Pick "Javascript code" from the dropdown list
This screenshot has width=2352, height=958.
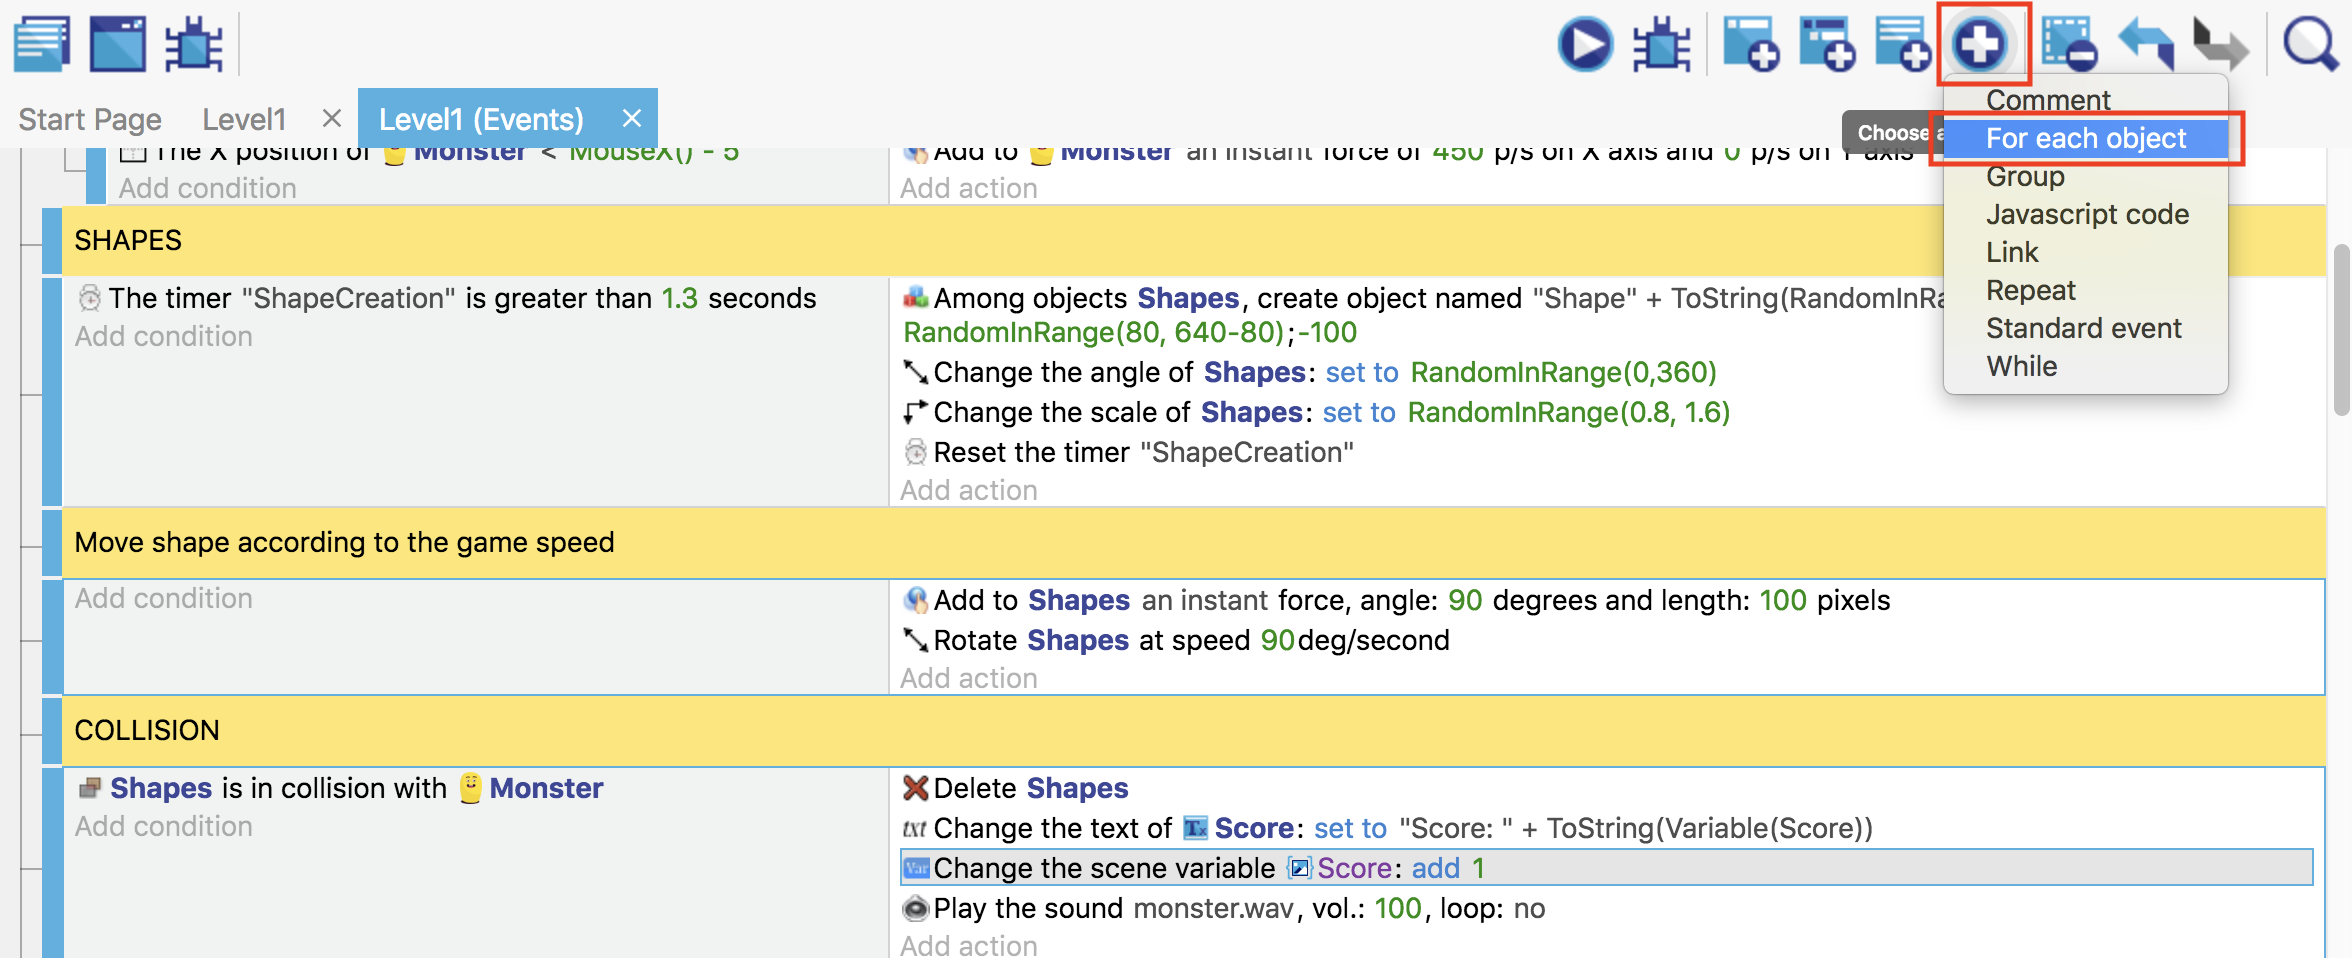(x=2087, y=214)
